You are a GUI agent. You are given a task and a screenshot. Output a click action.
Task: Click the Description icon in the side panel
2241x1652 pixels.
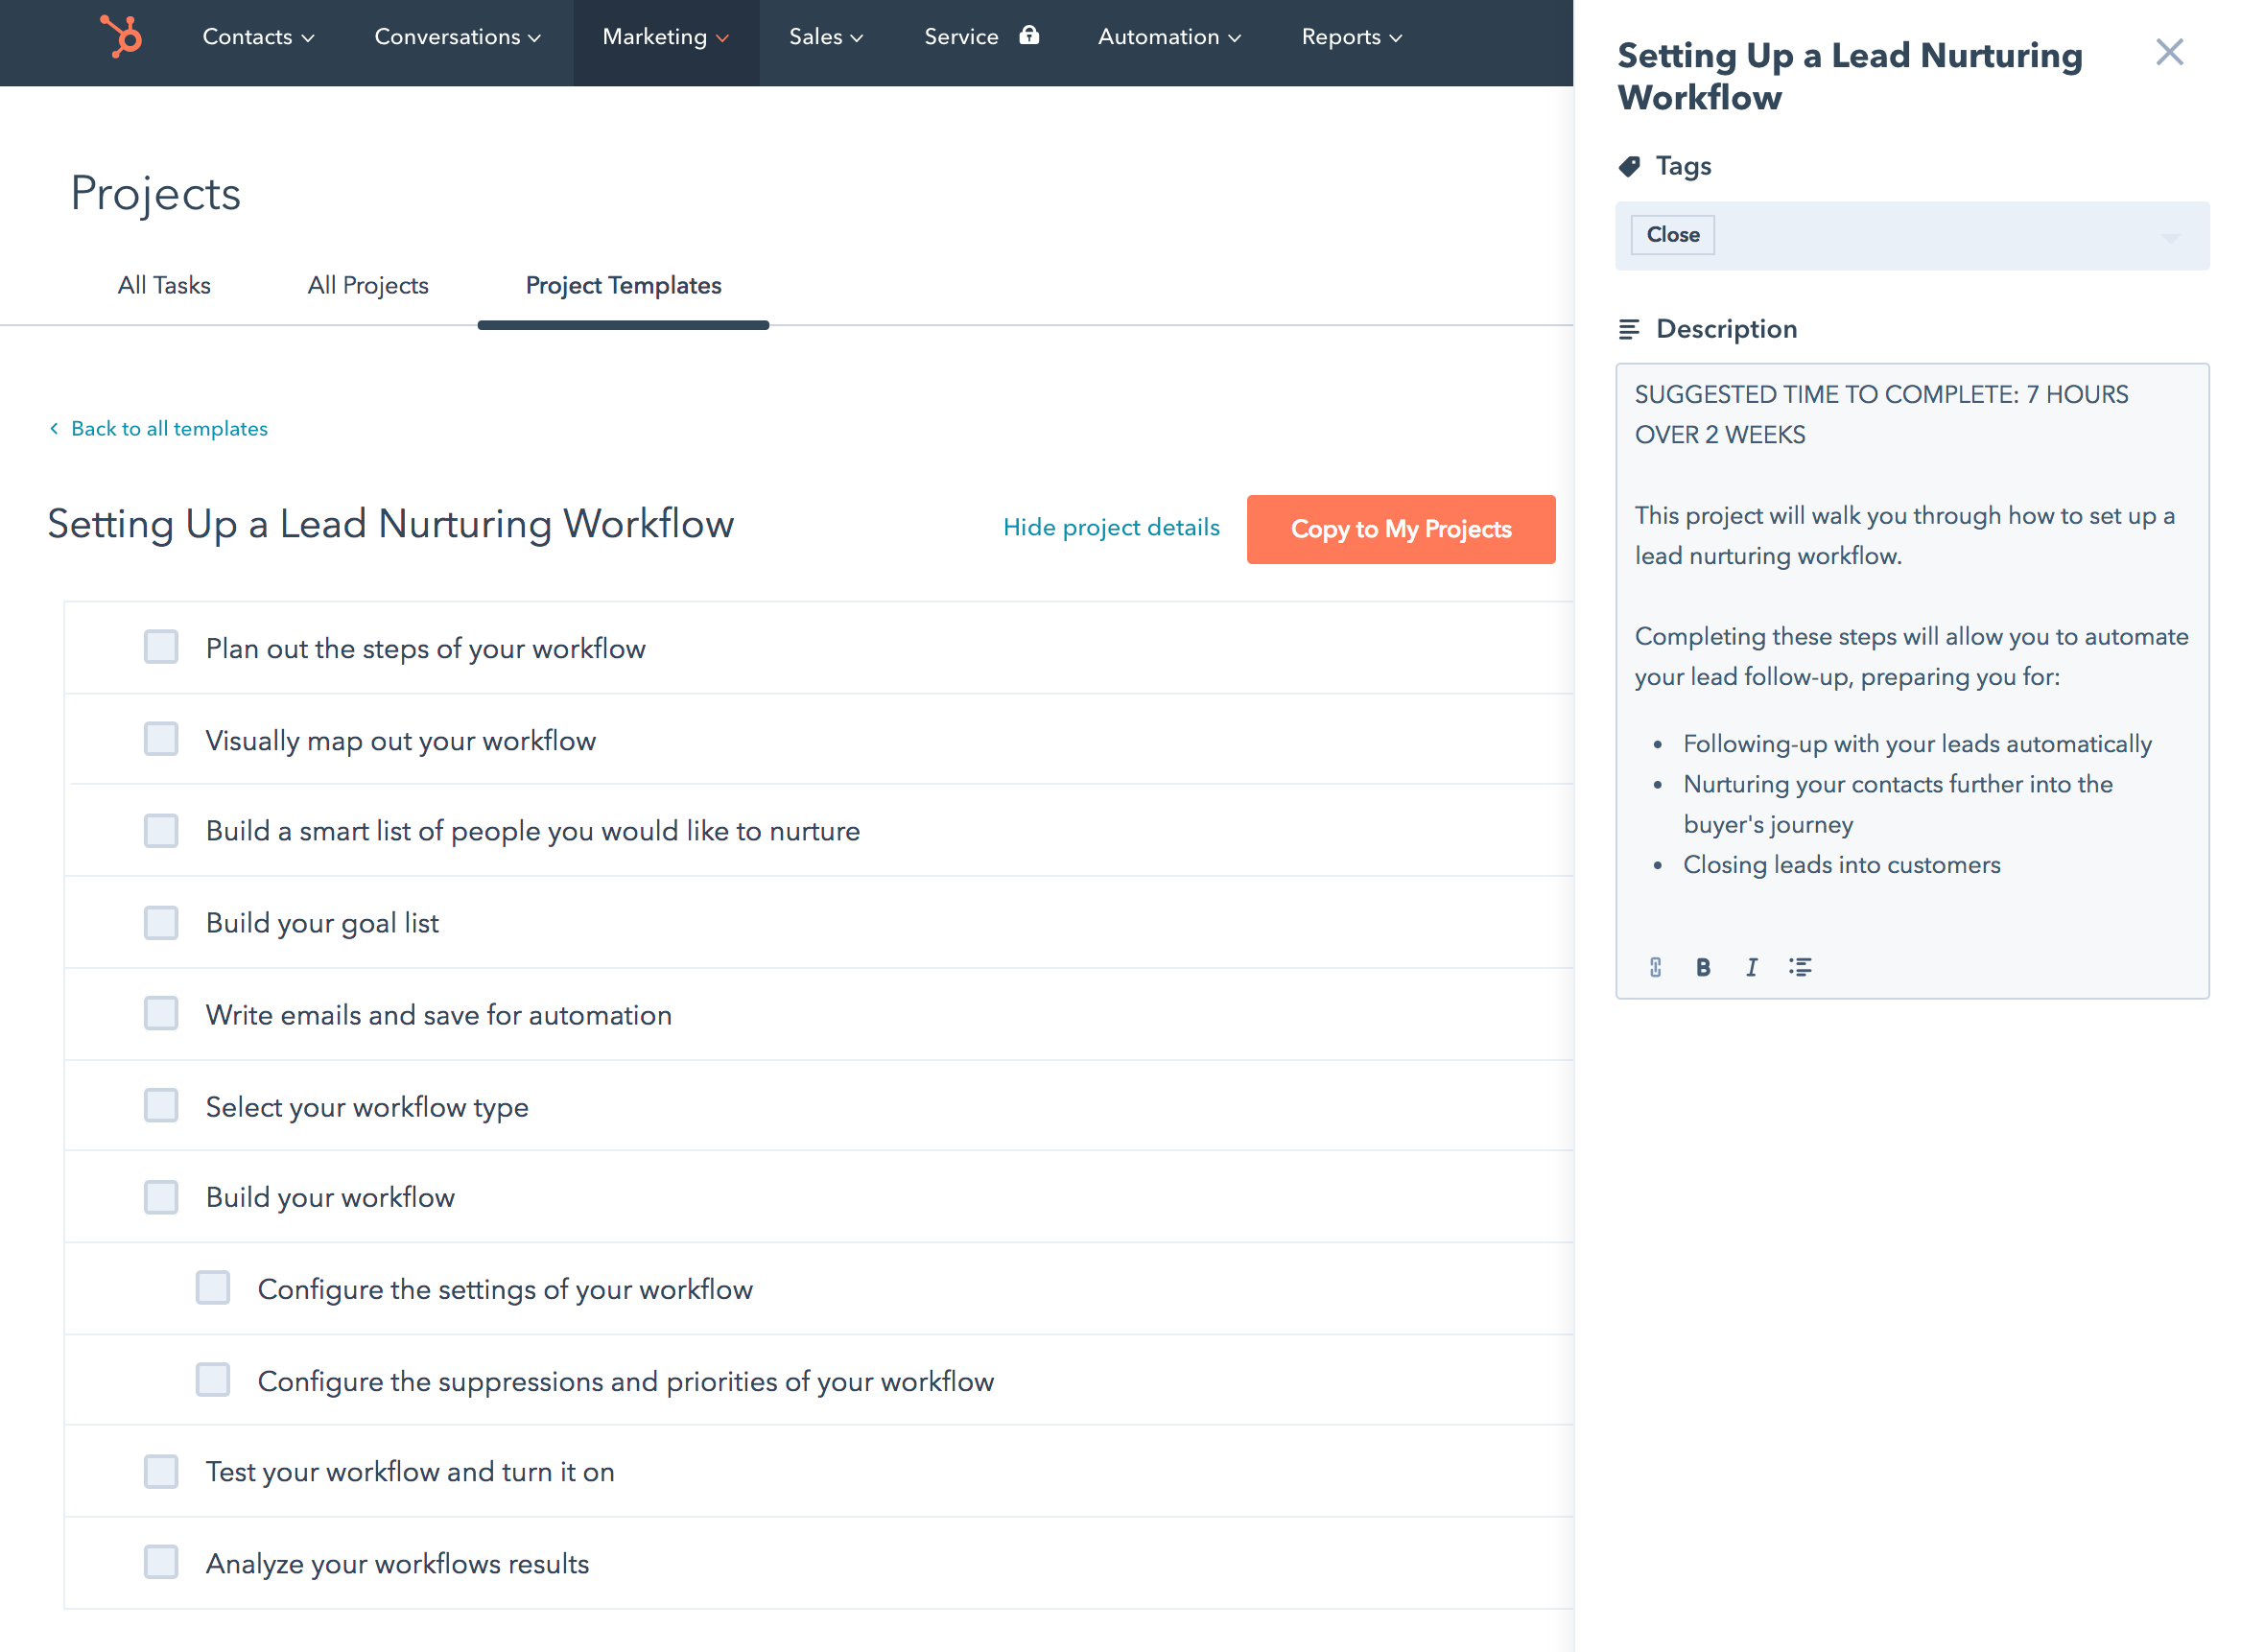pyautogui.click(x=1632, y=328)
